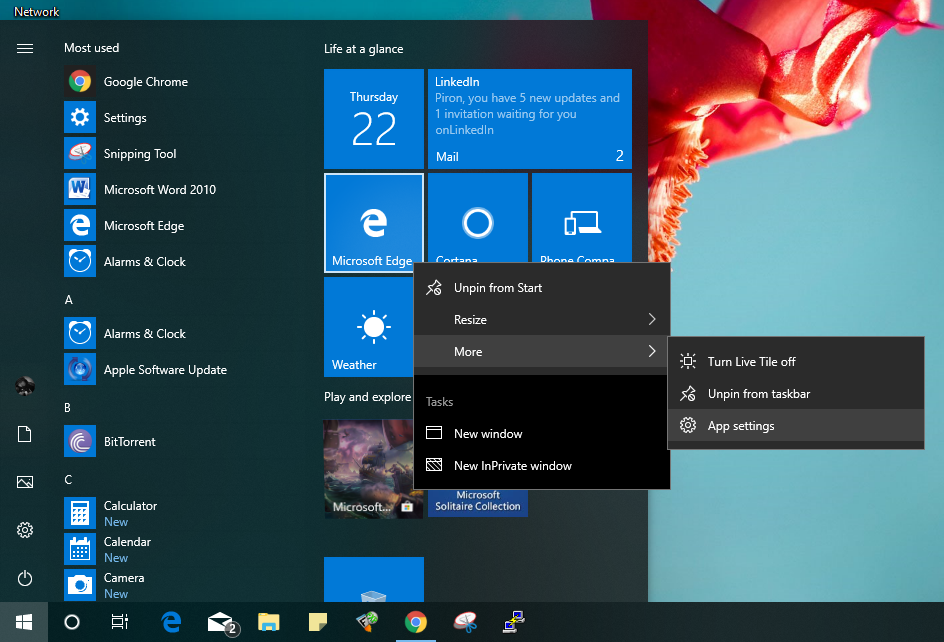
Task: Select Unpin from taskbar
Action: [796, 394]
